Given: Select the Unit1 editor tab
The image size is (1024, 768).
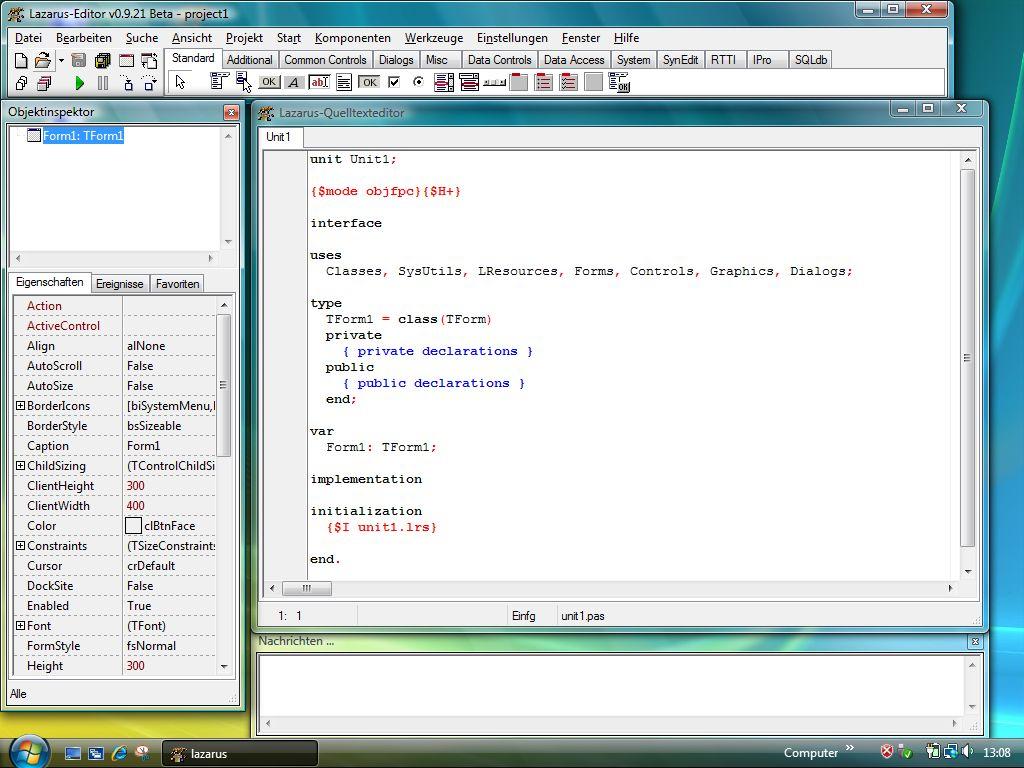Looking at the screenshot, I should coord(278,136).
